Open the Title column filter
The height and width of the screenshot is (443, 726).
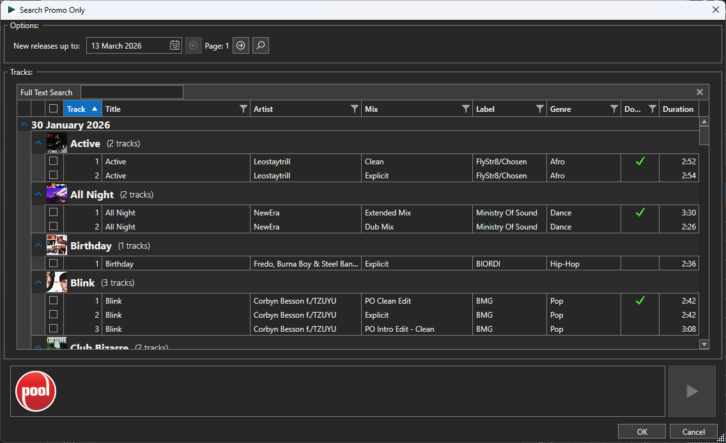point(243,109)
